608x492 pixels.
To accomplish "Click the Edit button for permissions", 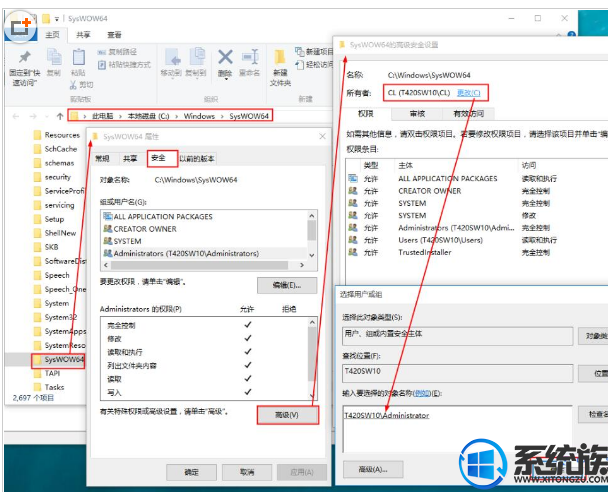I will pos(287,285).
